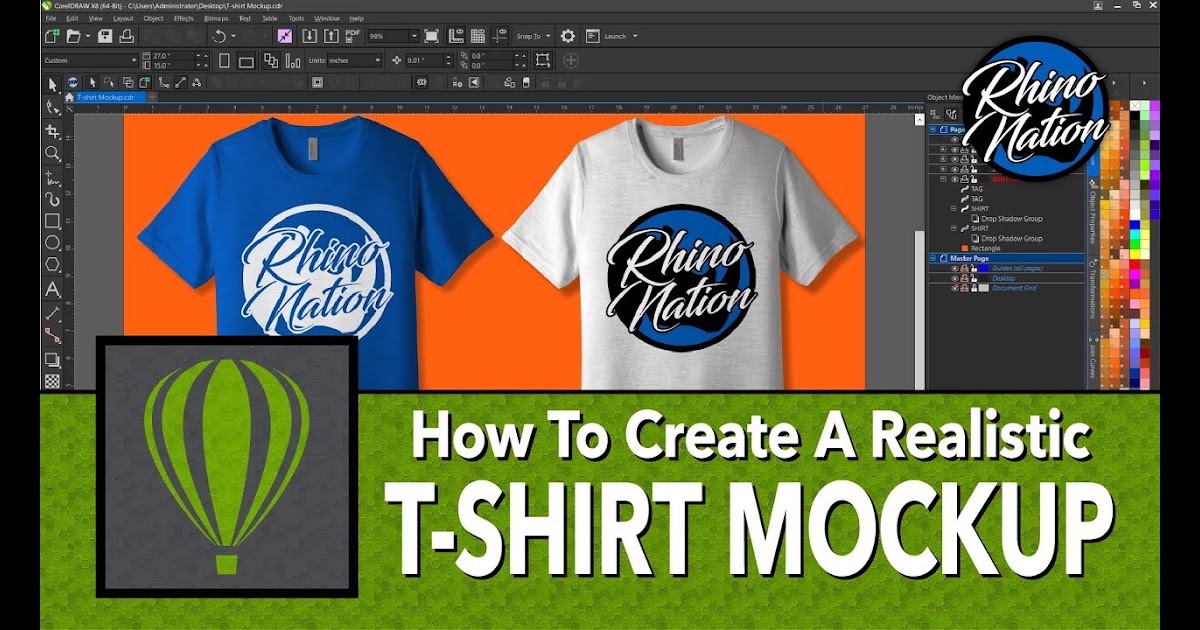
Task: Select the Drop Shadow tool
Action: [x=53, y=359]
